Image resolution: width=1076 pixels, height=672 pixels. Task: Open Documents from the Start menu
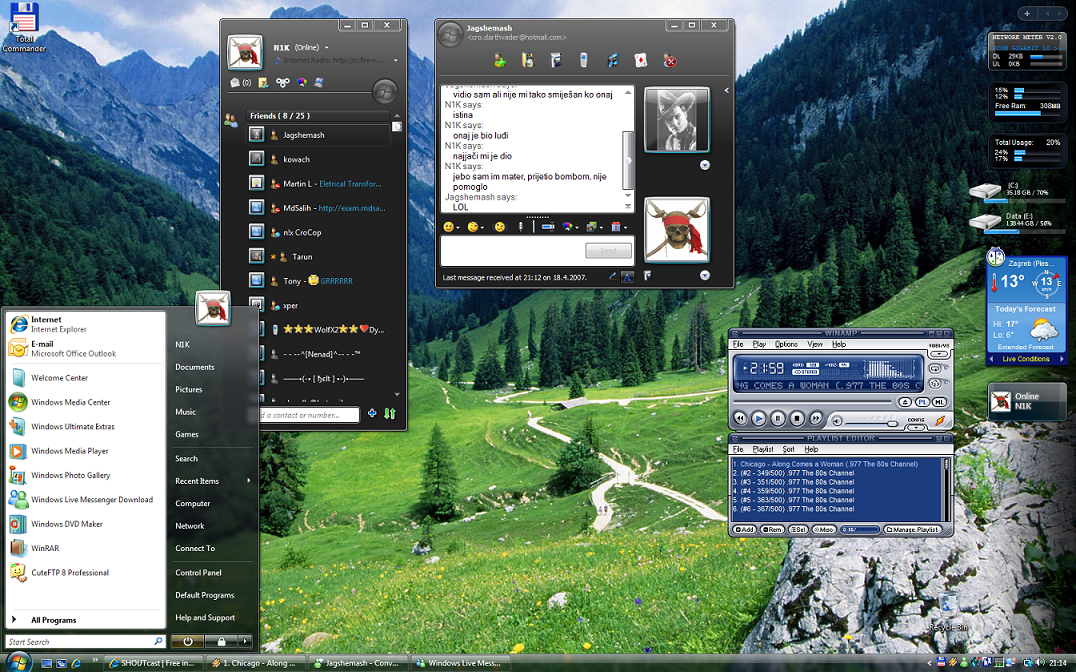pyautogui.click(x=195, y=367)
